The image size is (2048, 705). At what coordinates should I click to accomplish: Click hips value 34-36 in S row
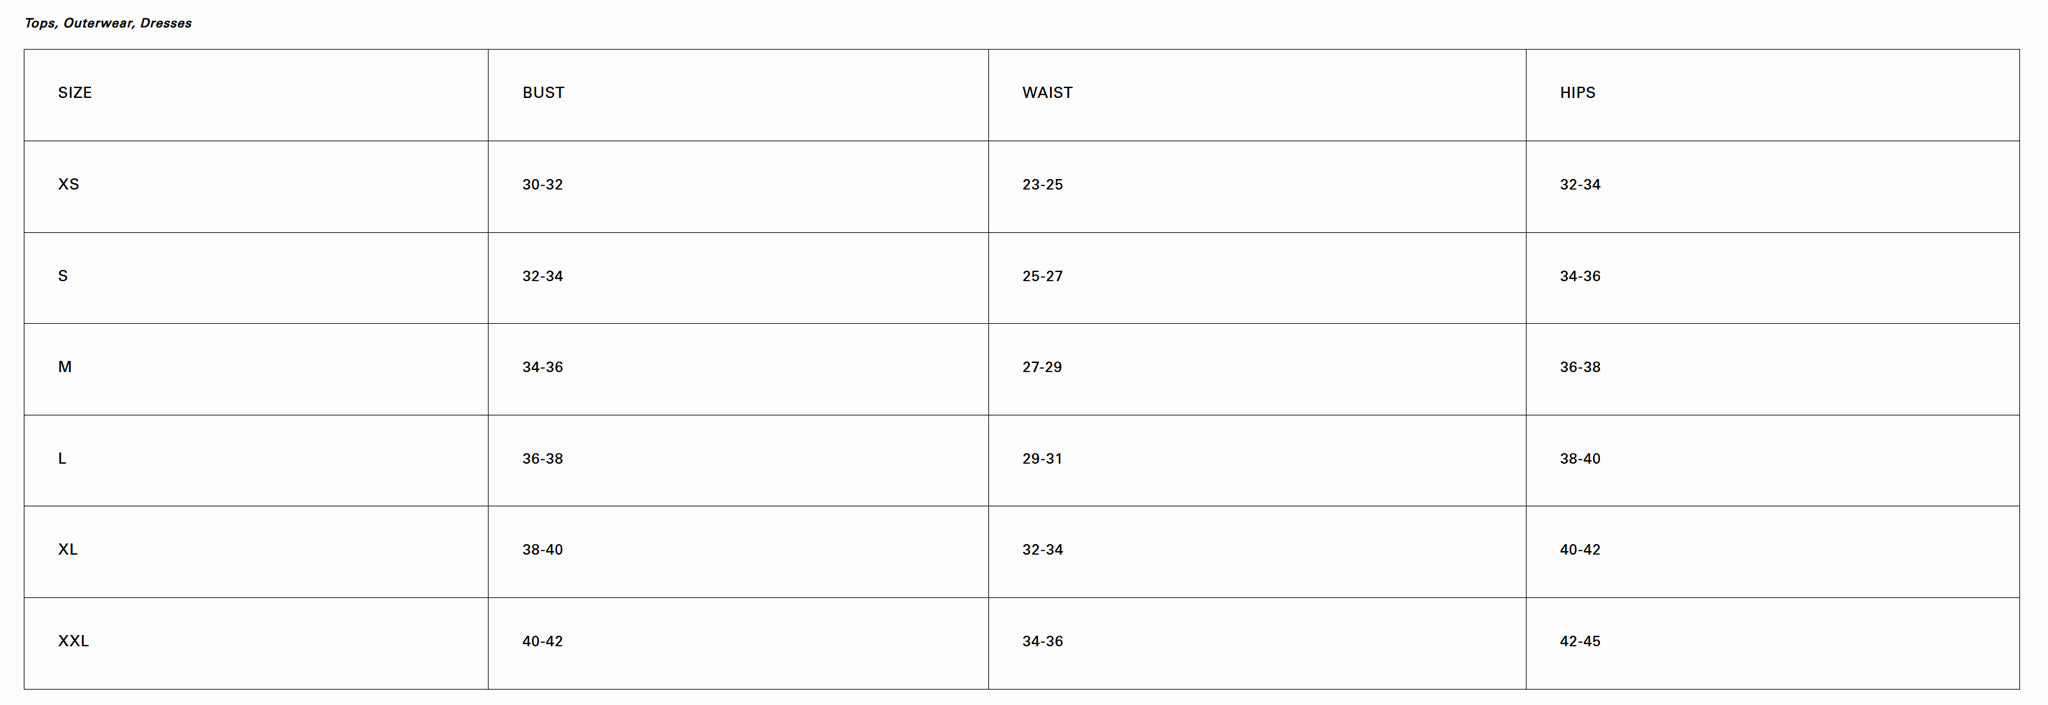pos(1580,276)
